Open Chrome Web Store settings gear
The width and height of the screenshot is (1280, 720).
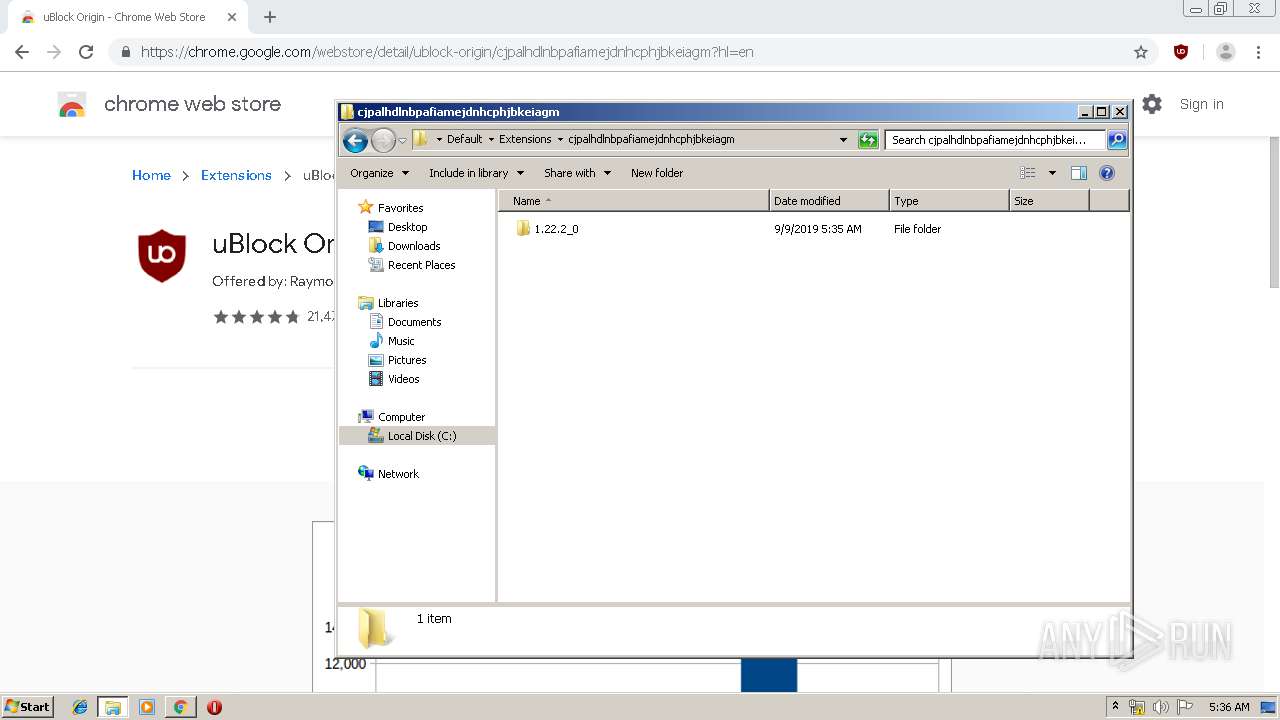1152,104
